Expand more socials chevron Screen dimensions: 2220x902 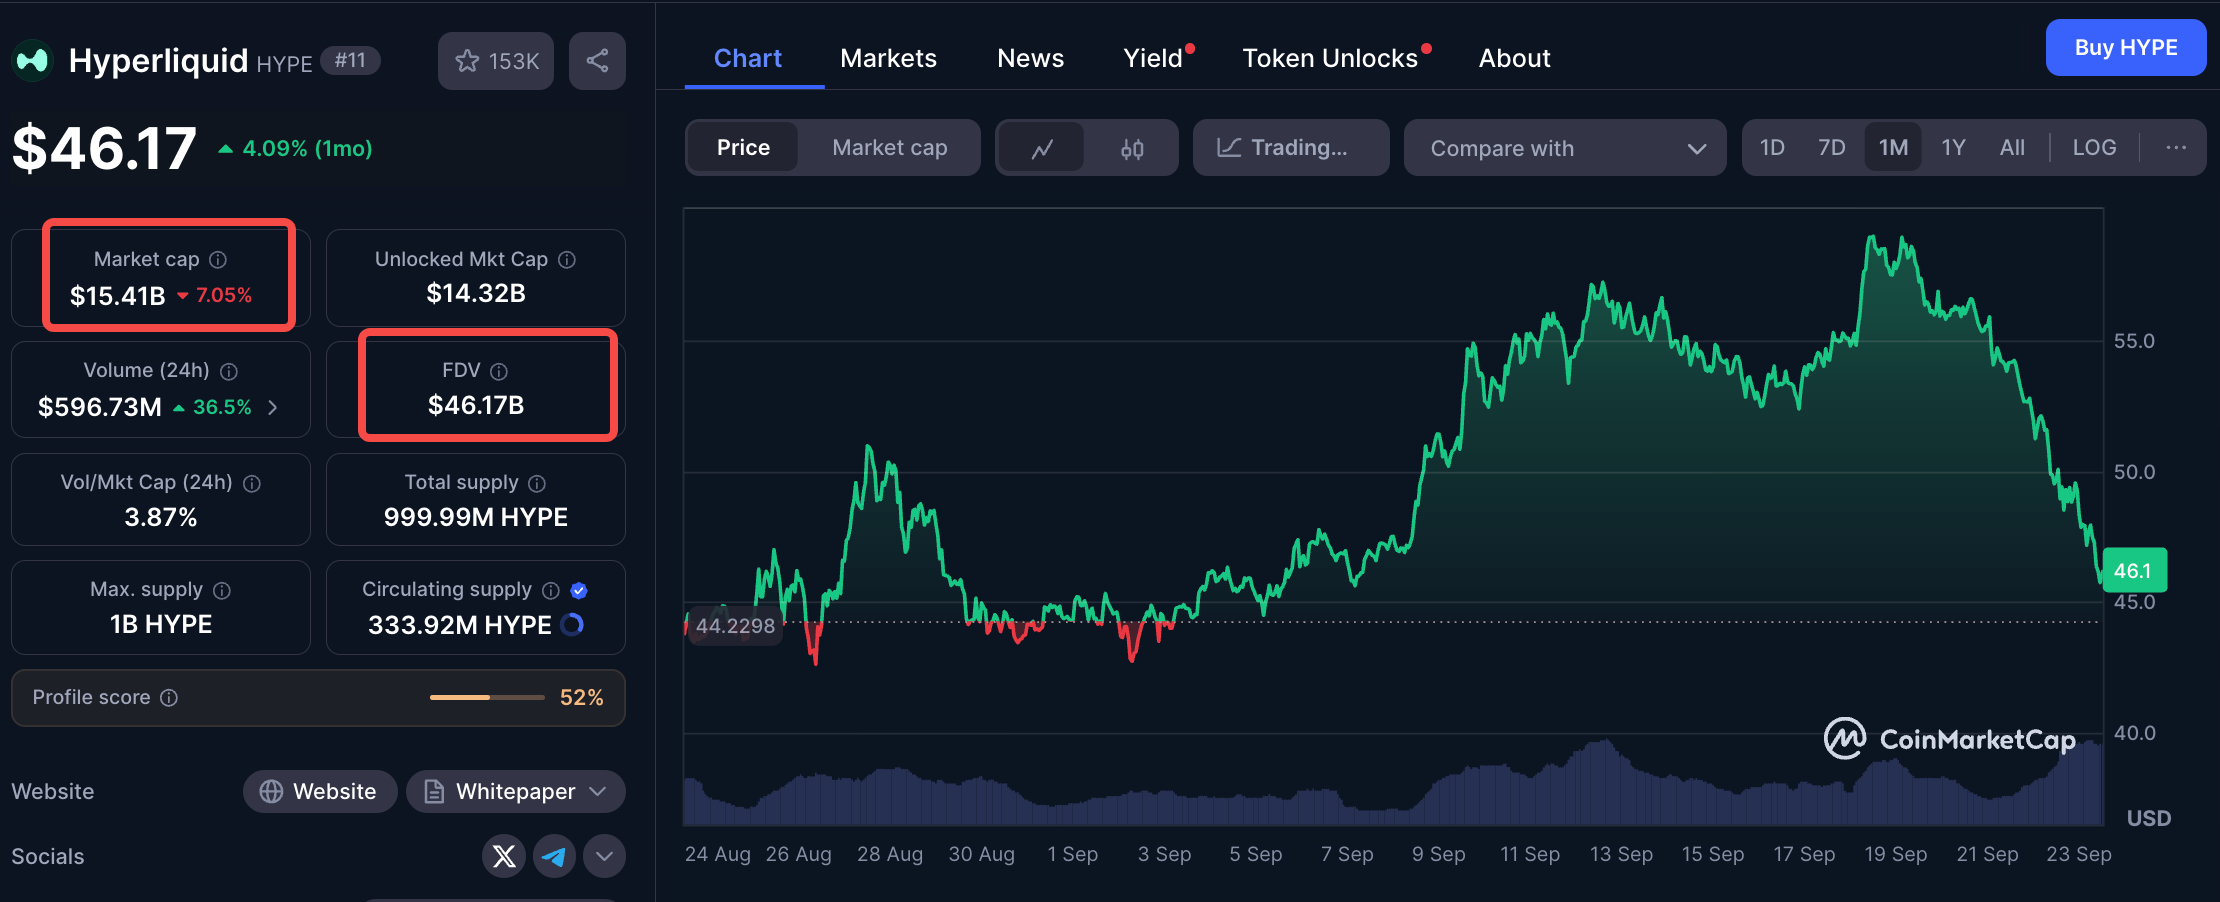pos(604,856)
